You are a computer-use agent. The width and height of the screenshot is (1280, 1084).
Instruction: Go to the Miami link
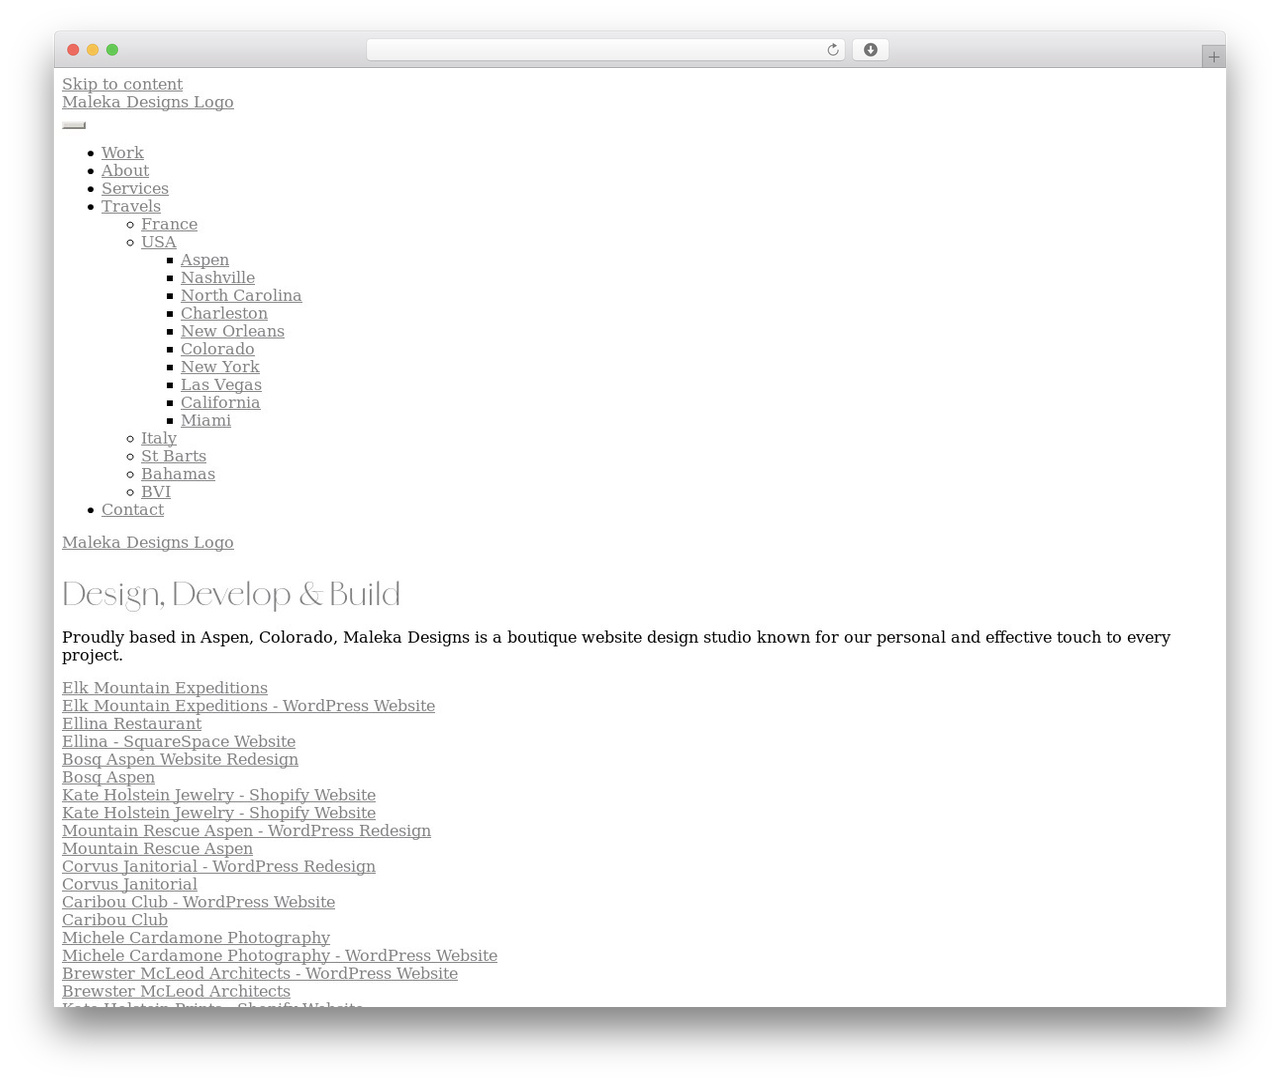(206, 421)
